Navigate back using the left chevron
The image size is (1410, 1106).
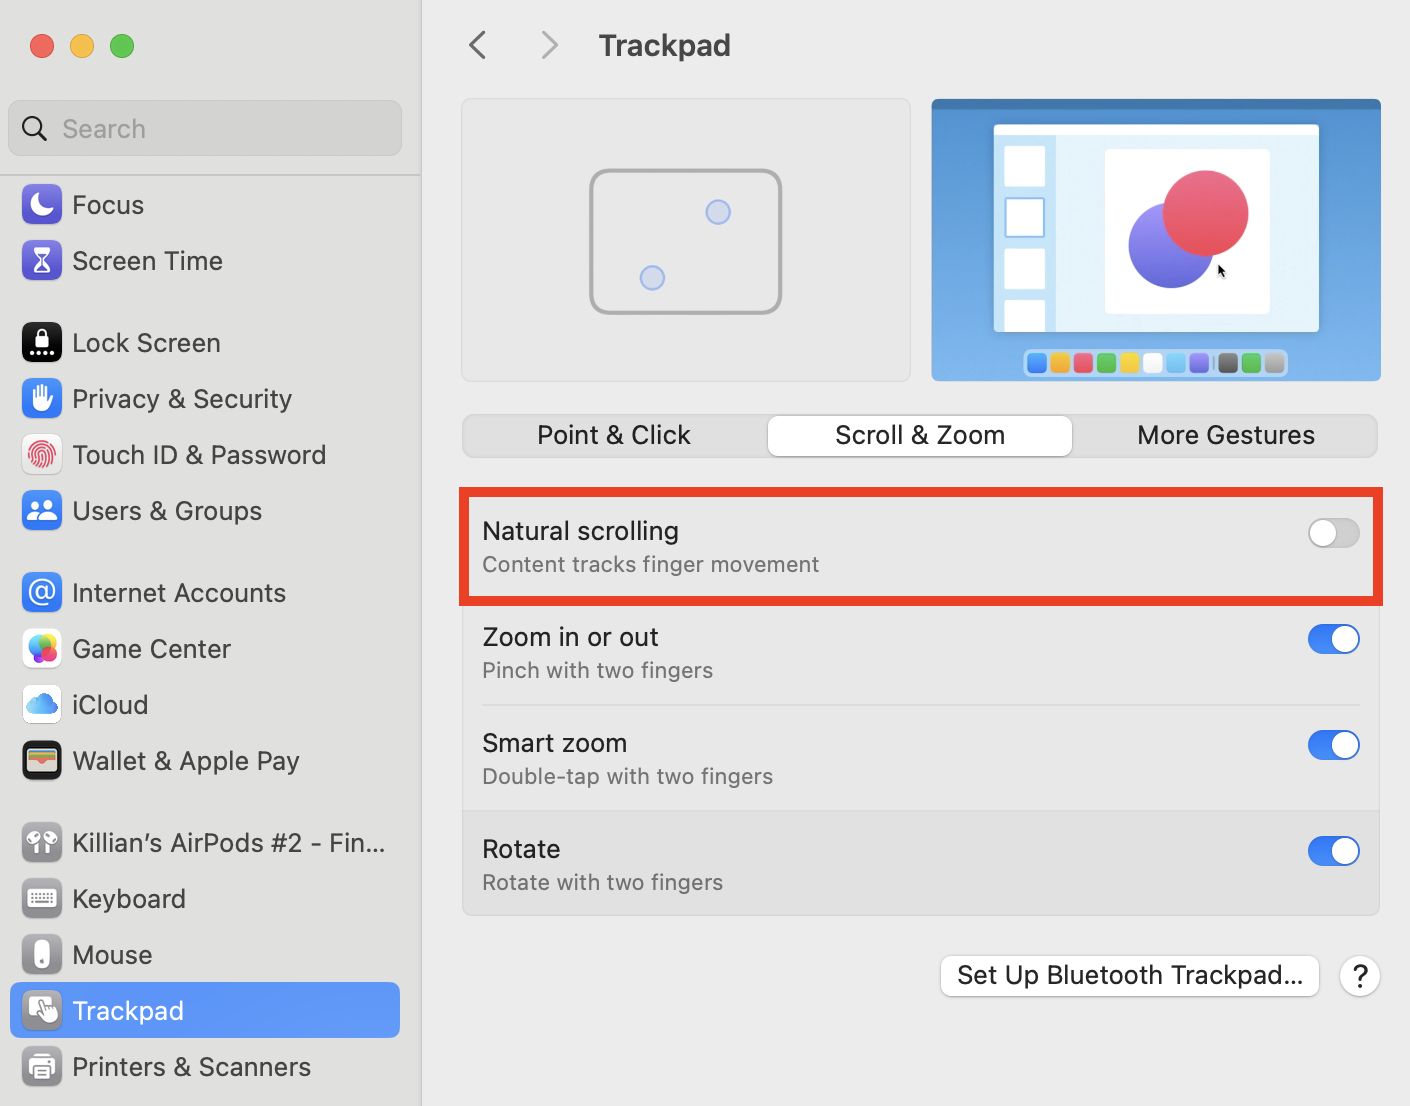[477, 45]
